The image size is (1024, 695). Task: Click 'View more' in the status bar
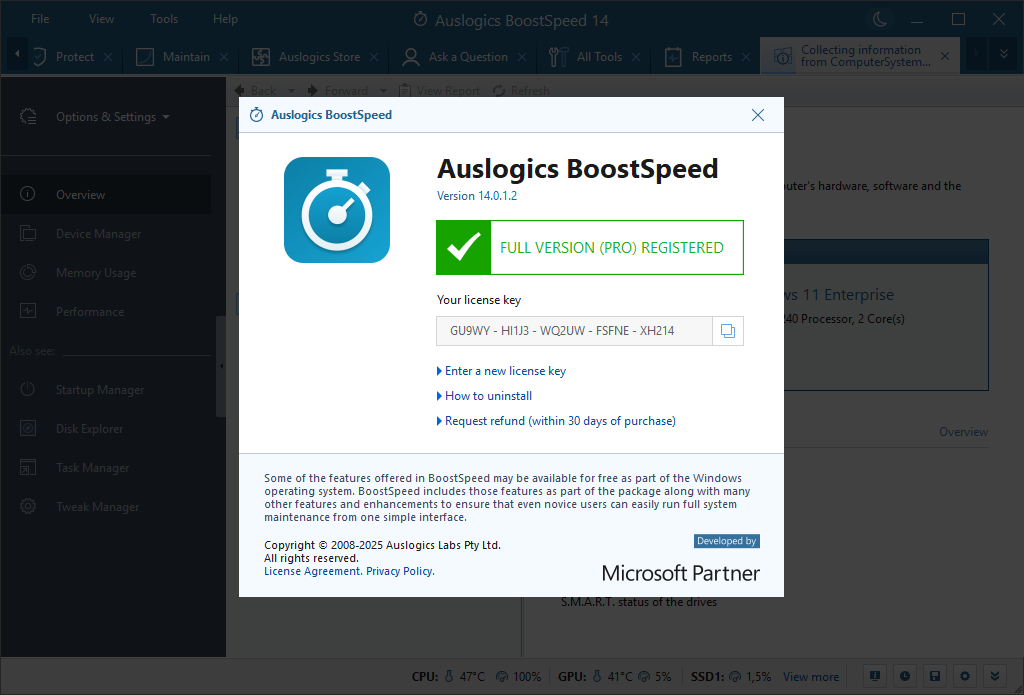pos(811,677)
